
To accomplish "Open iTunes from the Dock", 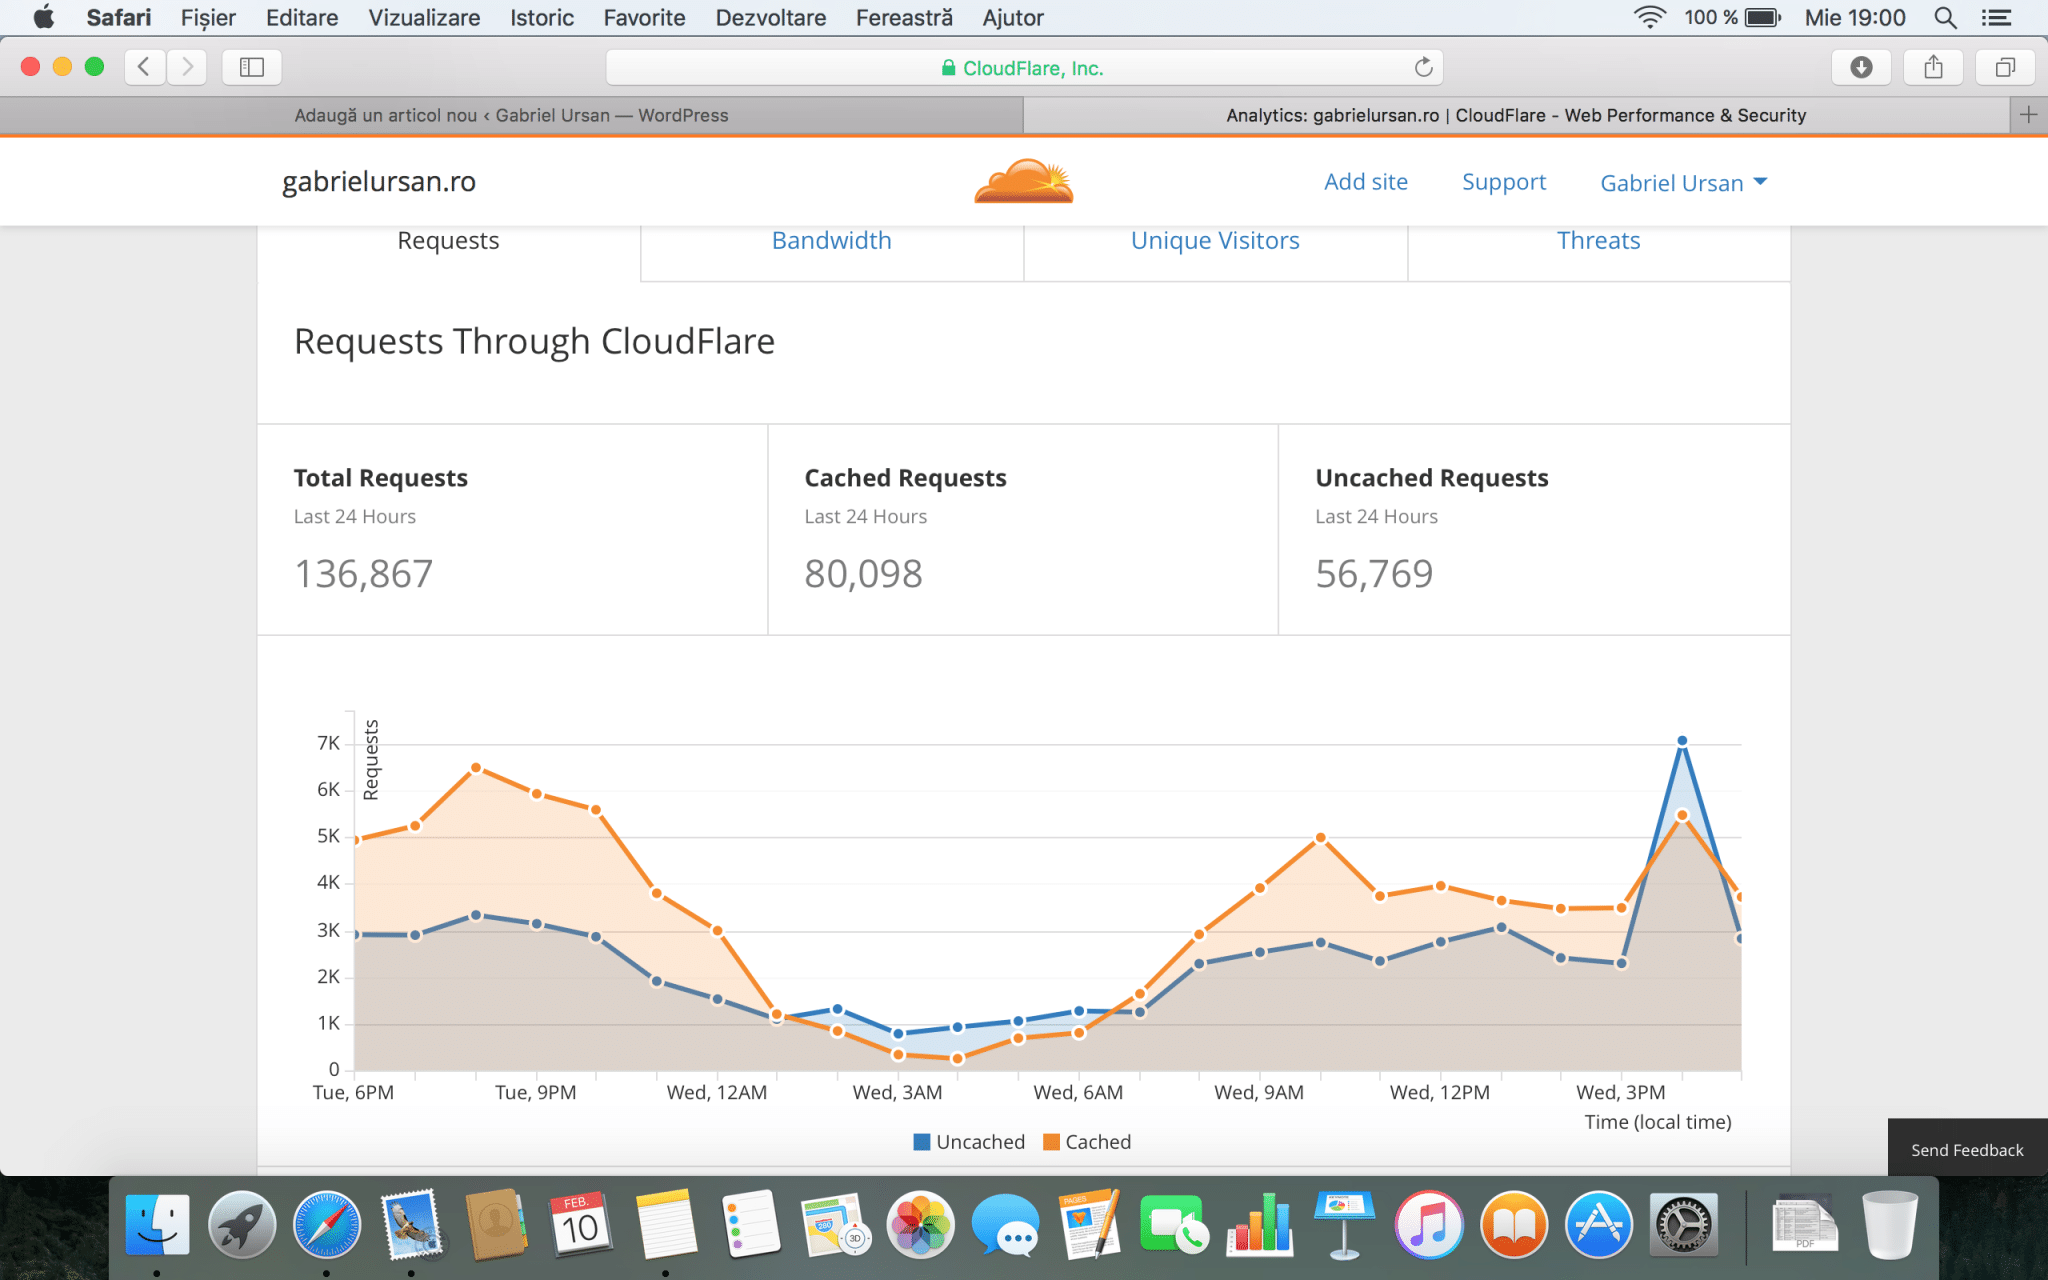I will pyautogui.click(x=1429, y=1225).
